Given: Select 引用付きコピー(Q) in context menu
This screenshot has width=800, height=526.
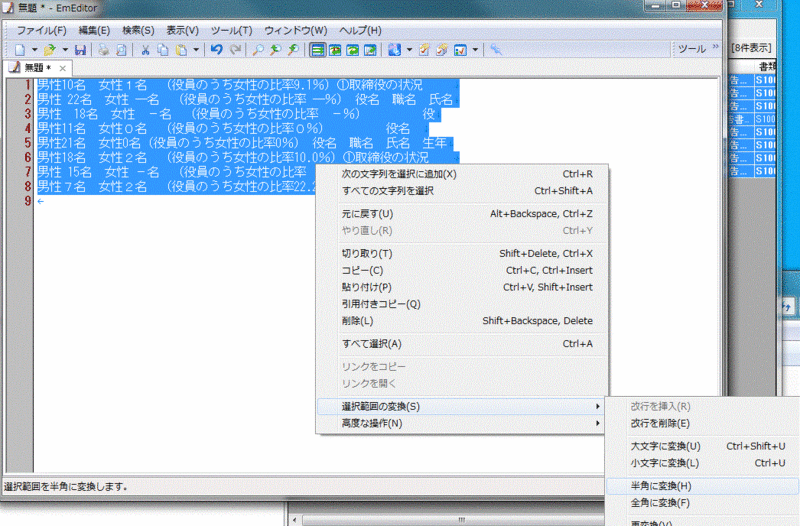Looking at the screenshot, I should (x=462, y=304).
